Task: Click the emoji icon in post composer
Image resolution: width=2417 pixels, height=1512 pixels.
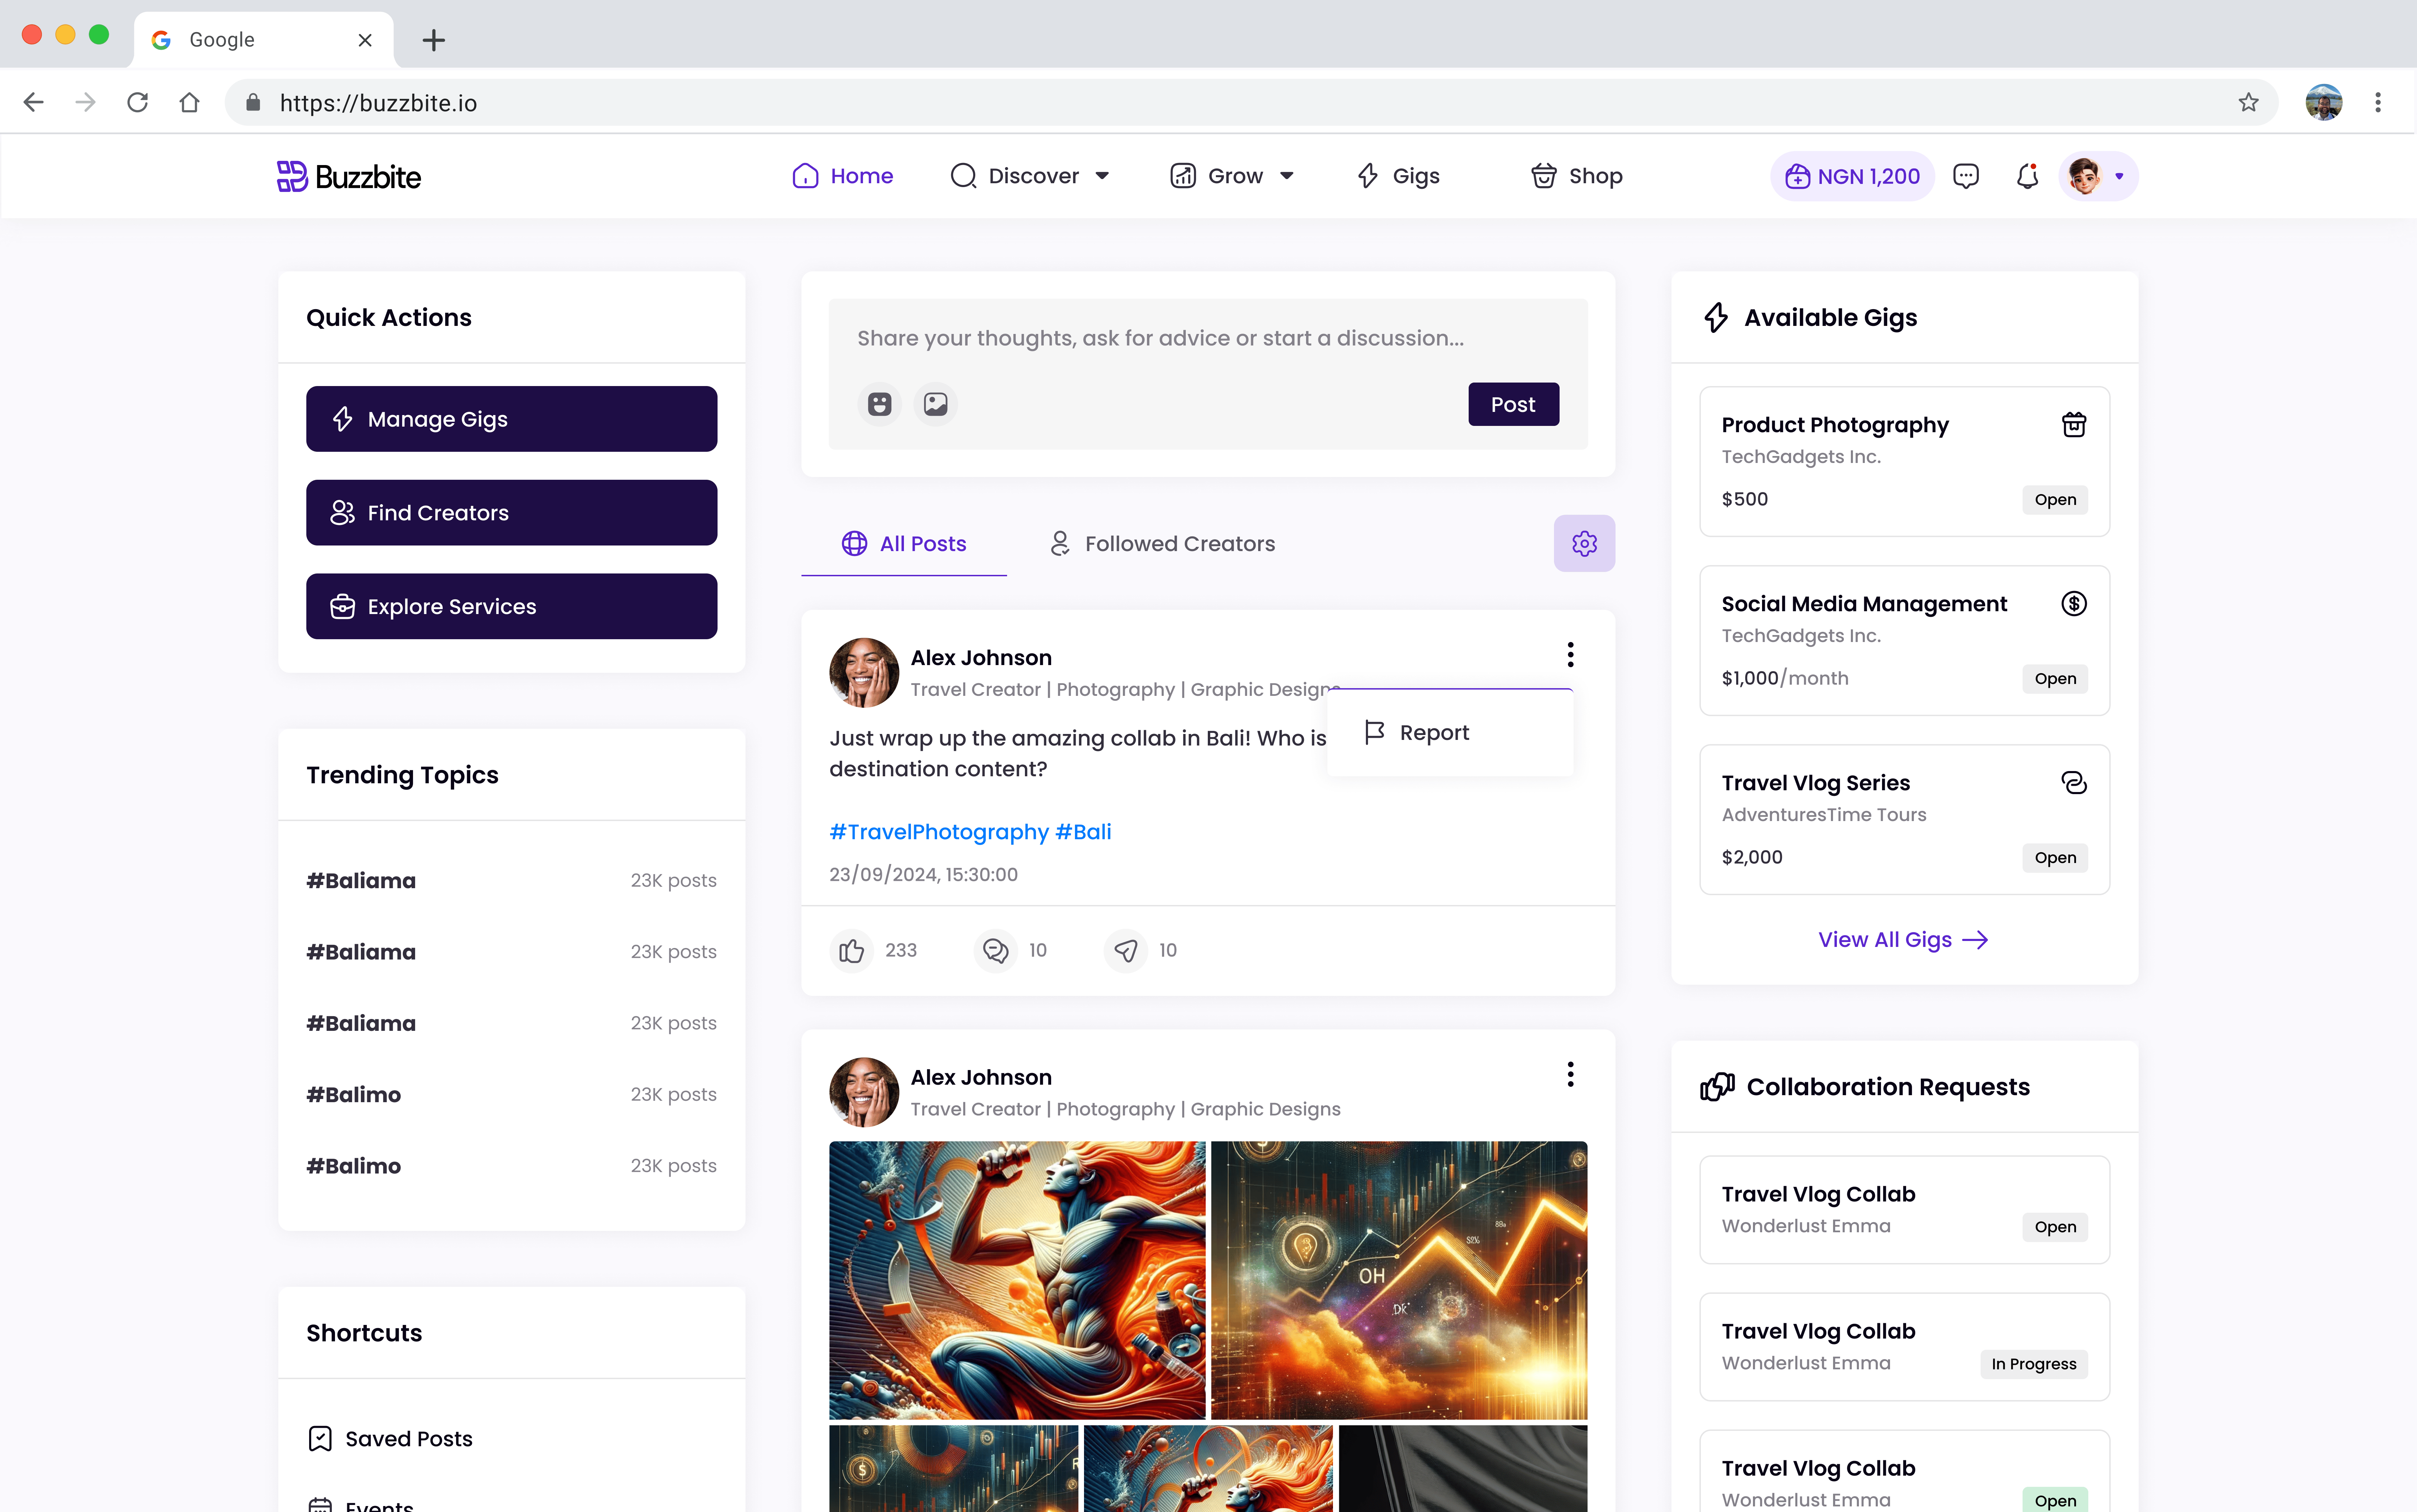Action: (x=879, y=404)
